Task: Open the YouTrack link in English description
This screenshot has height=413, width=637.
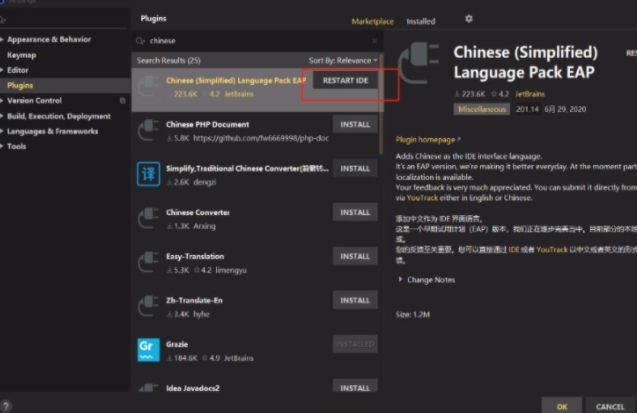Action: coord(422,198)
